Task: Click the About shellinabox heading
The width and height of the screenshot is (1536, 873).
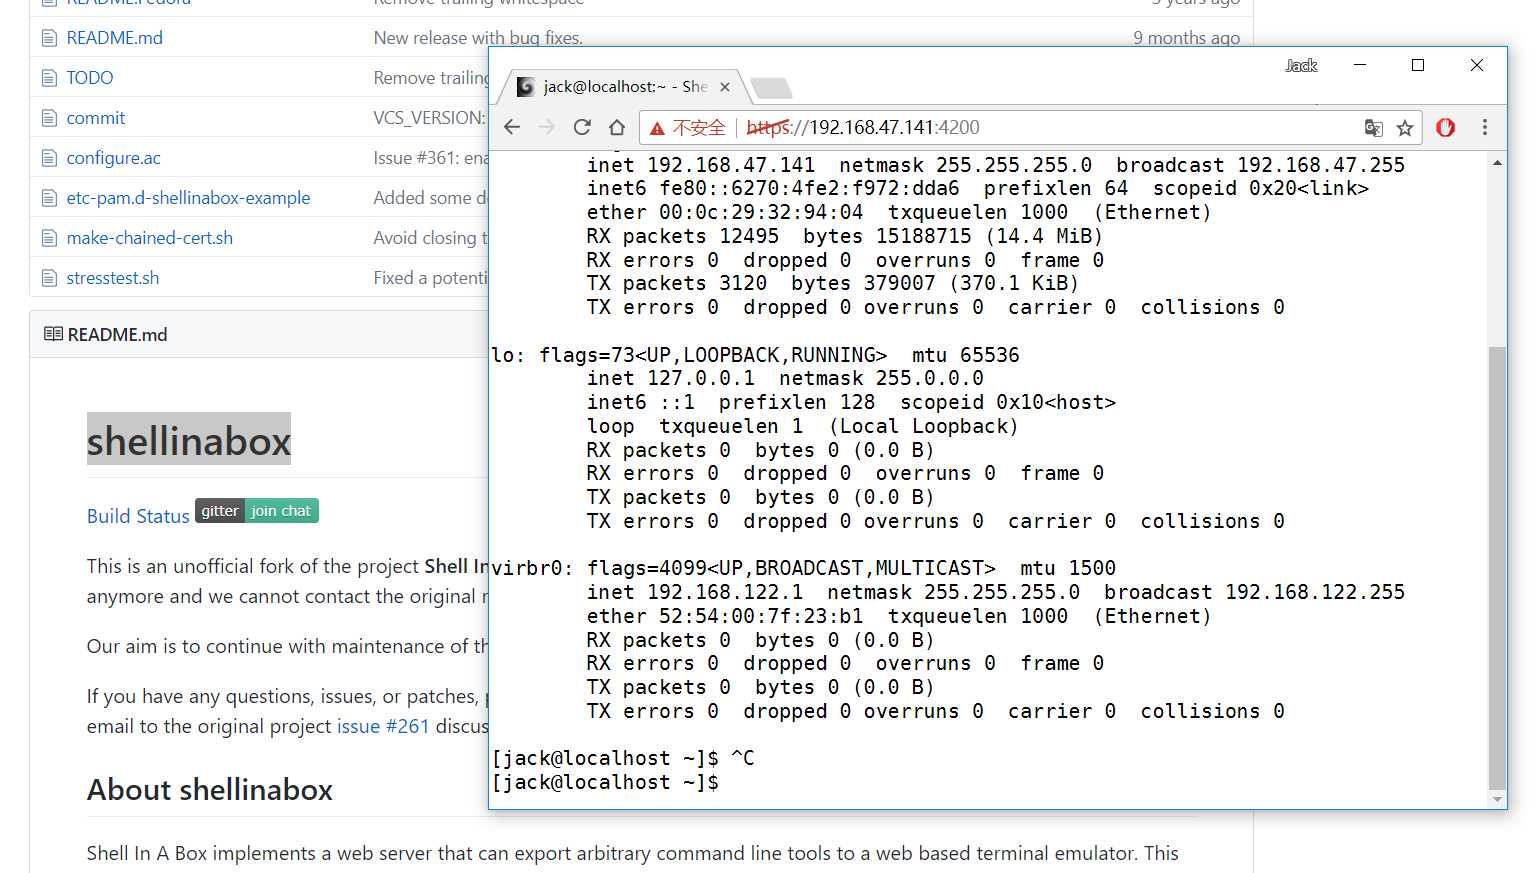Action: [x=210, y=790]
